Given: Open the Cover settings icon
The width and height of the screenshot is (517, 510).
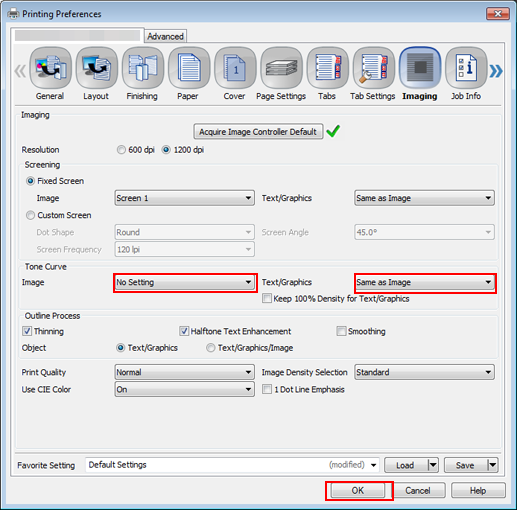Looking at the screenshot, I should (x=235, y=68).
